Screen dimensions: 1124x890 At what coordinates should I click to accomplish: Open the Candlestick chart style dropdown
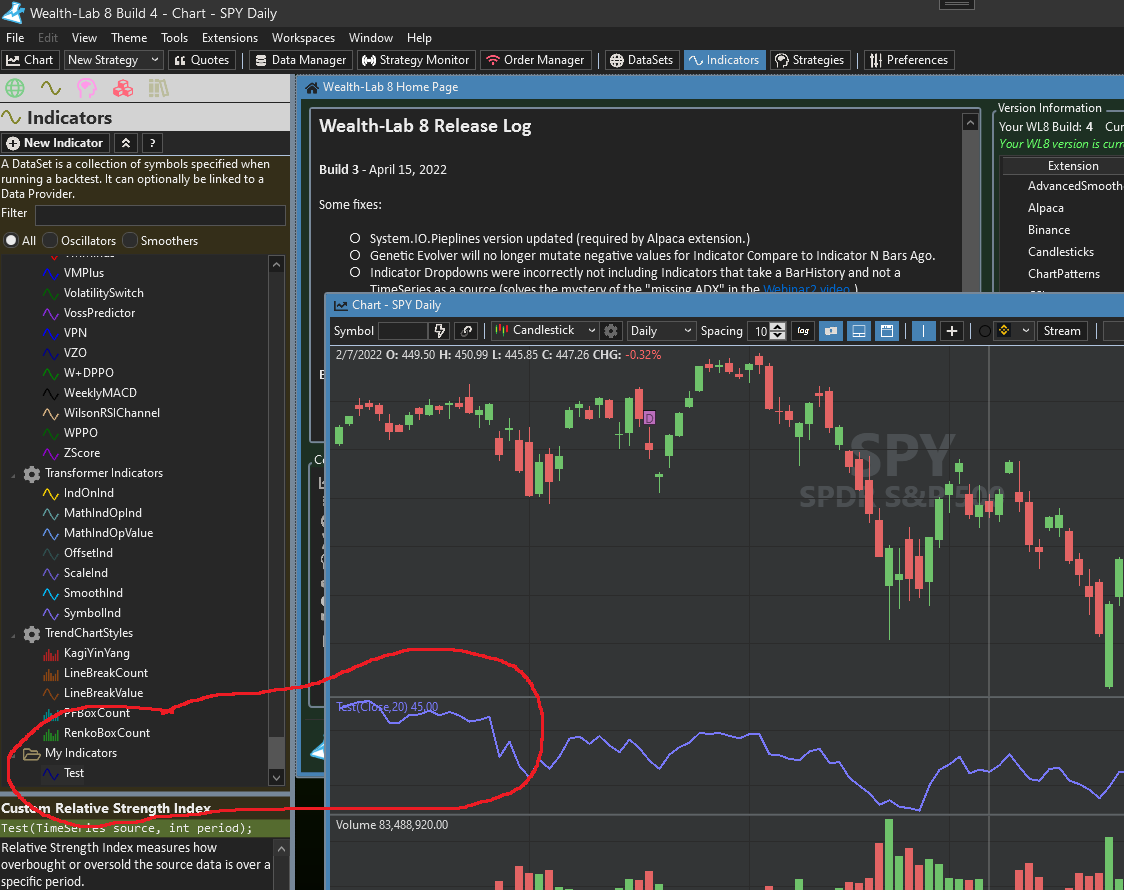pos(546,331)
